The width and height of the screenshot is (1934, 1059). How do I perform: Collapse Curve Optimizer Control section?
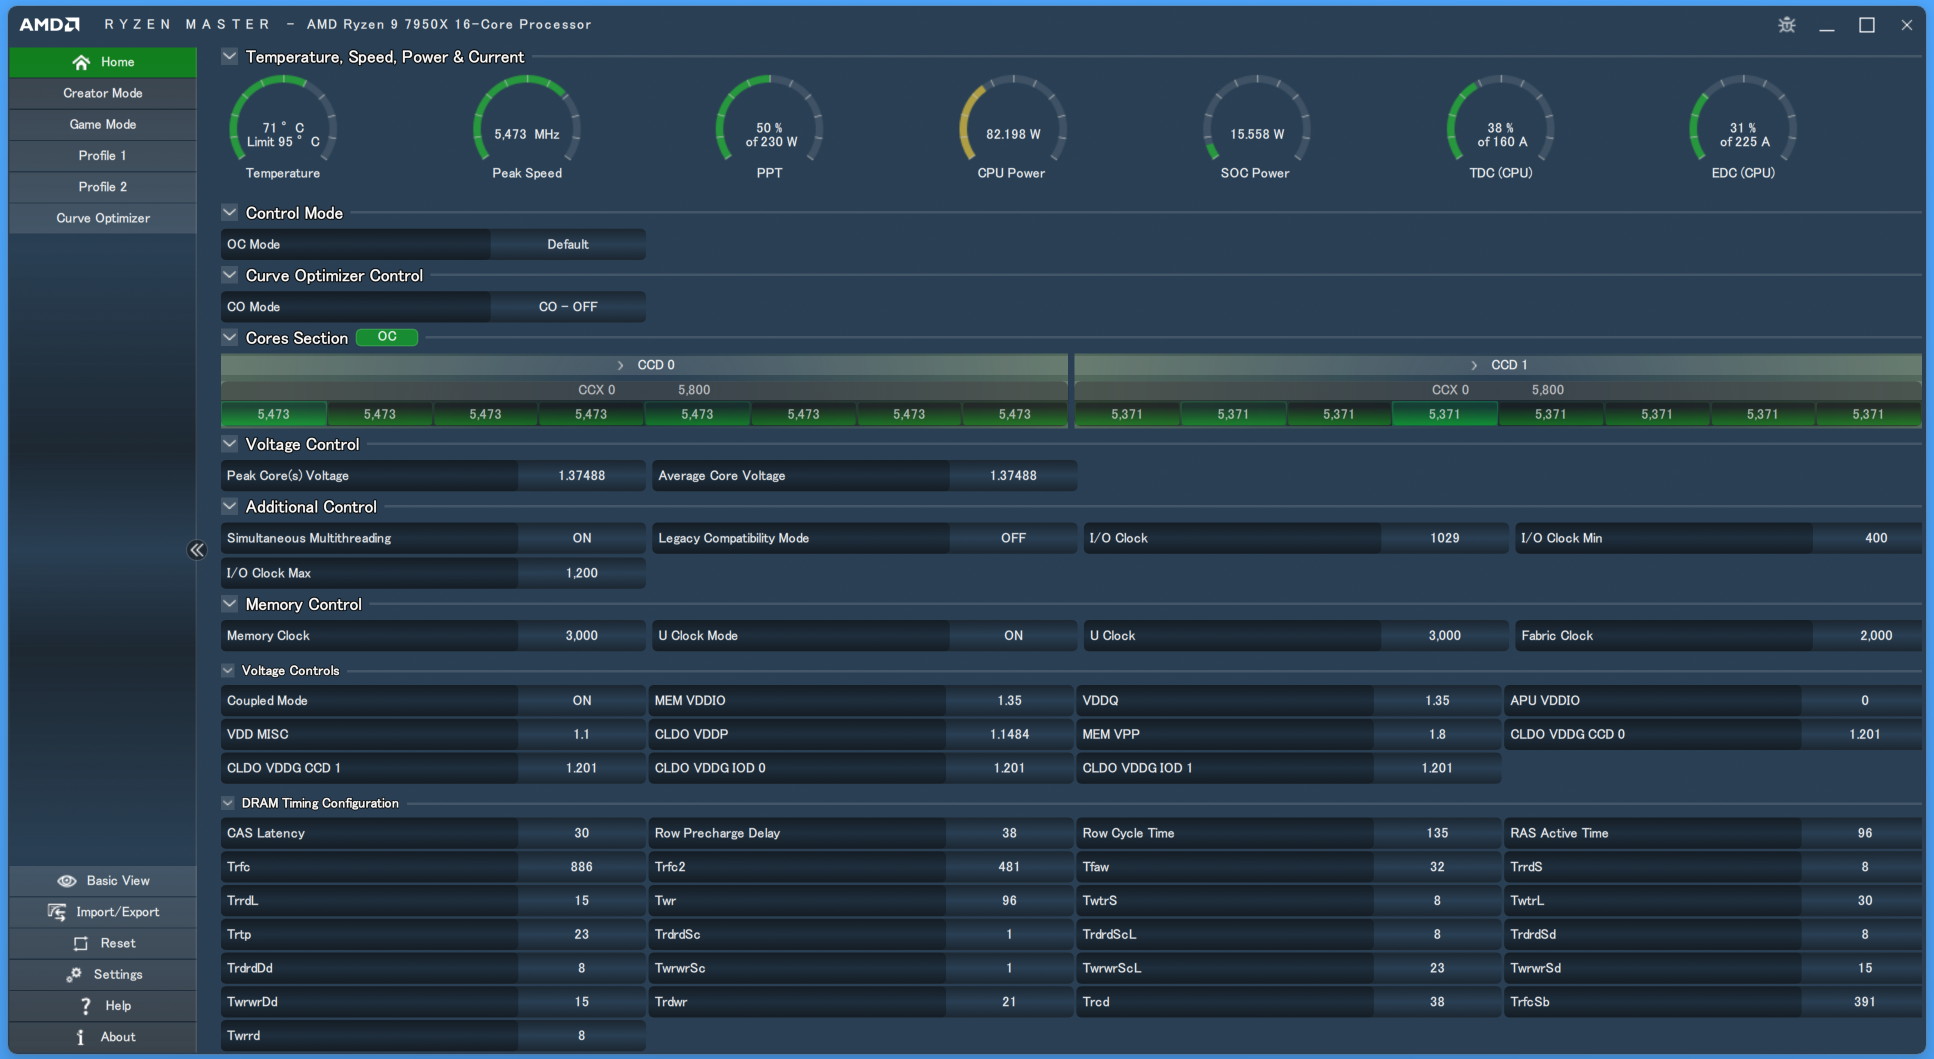230,275
